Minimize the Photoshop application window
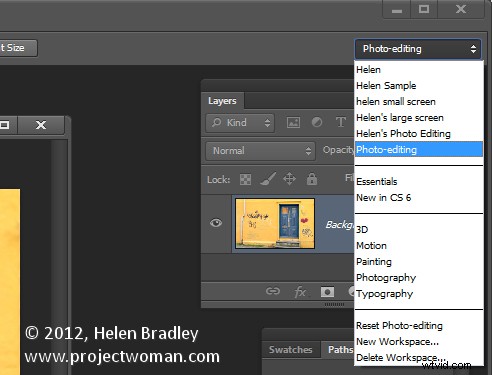The width and height of the screenshot is (492, 375). point(397,9)
